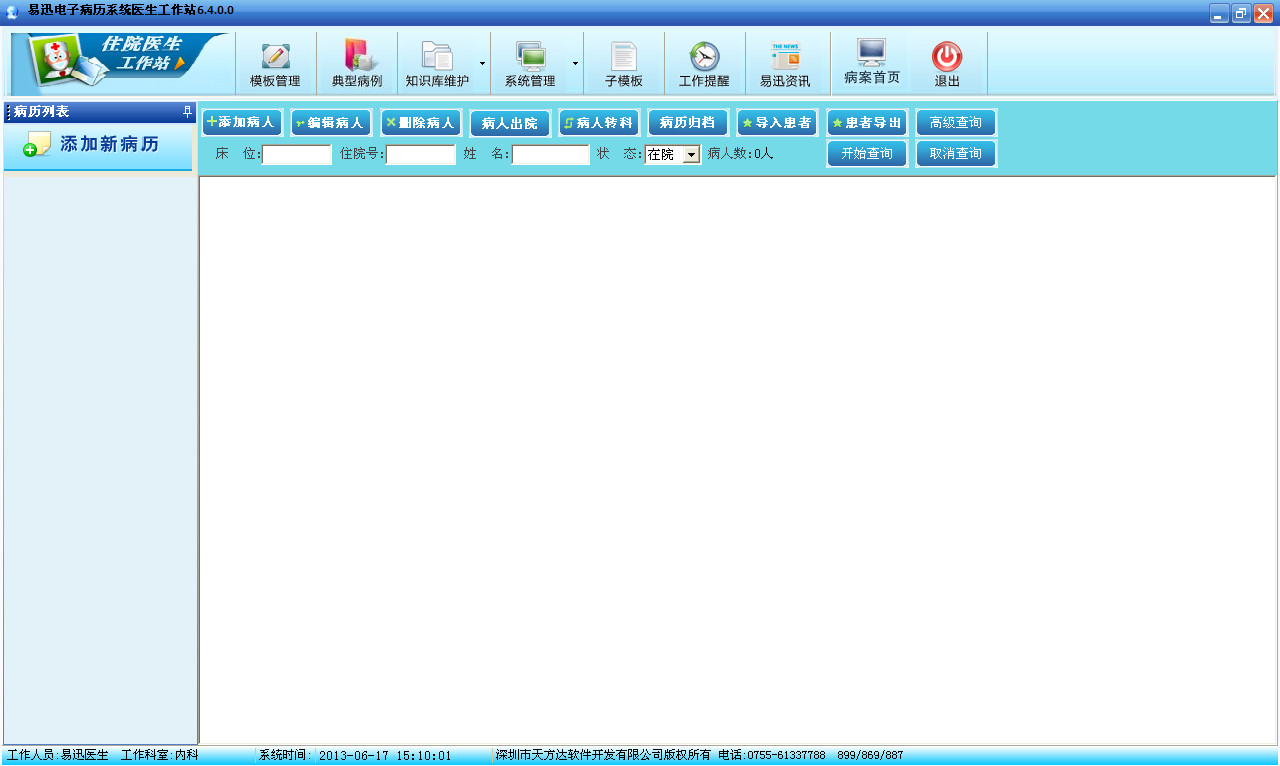
Task: Open 工作提醒 work reminder clock icon
Action: pos(704,58)
